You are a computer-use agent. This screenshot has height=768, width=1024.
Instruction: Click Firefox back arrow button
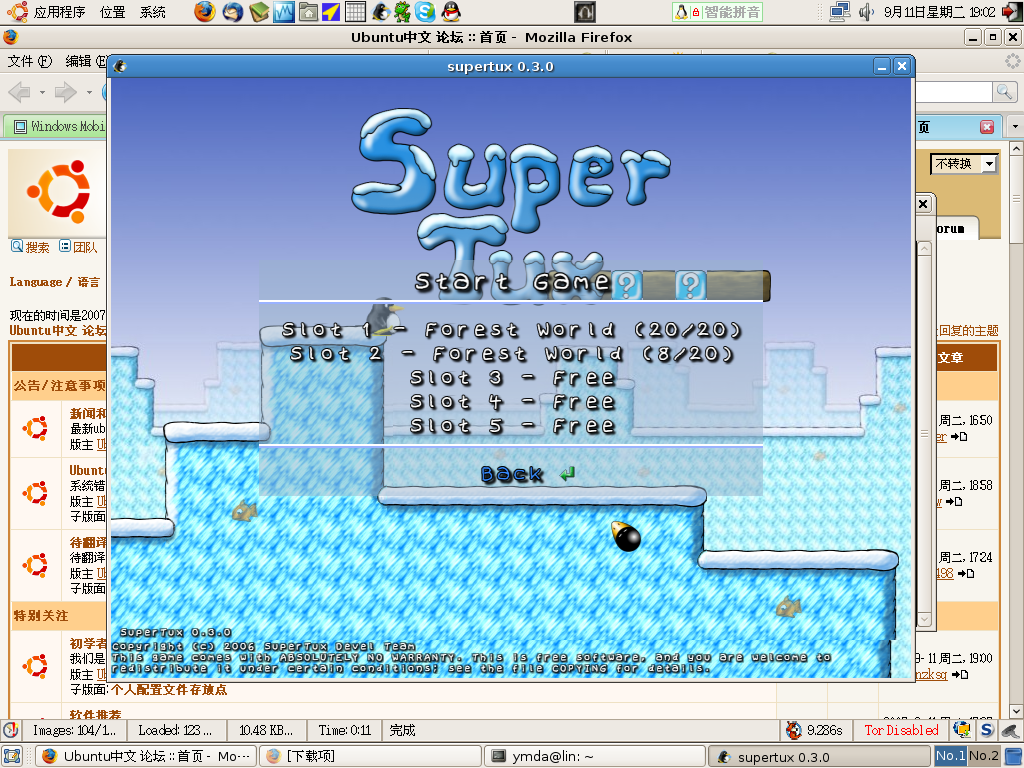(20, 92)
